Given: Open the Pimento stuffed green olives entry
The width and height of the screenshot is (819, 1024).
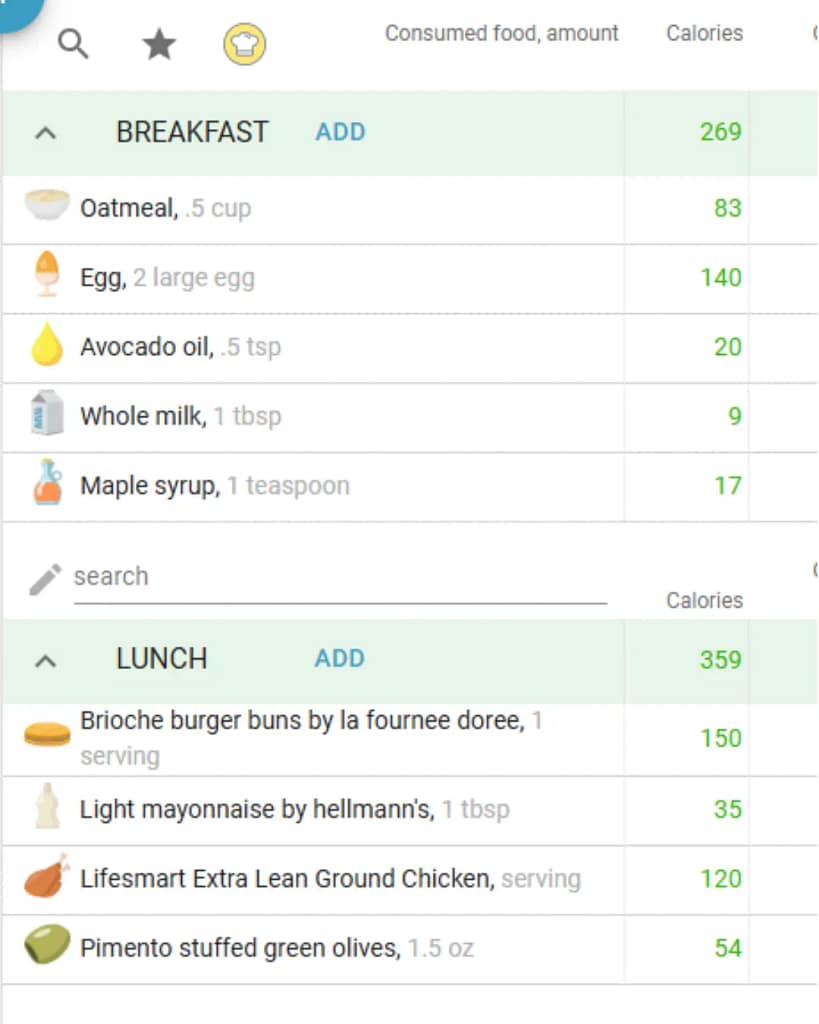Looking at the screenshot, I should coord(240,948).
